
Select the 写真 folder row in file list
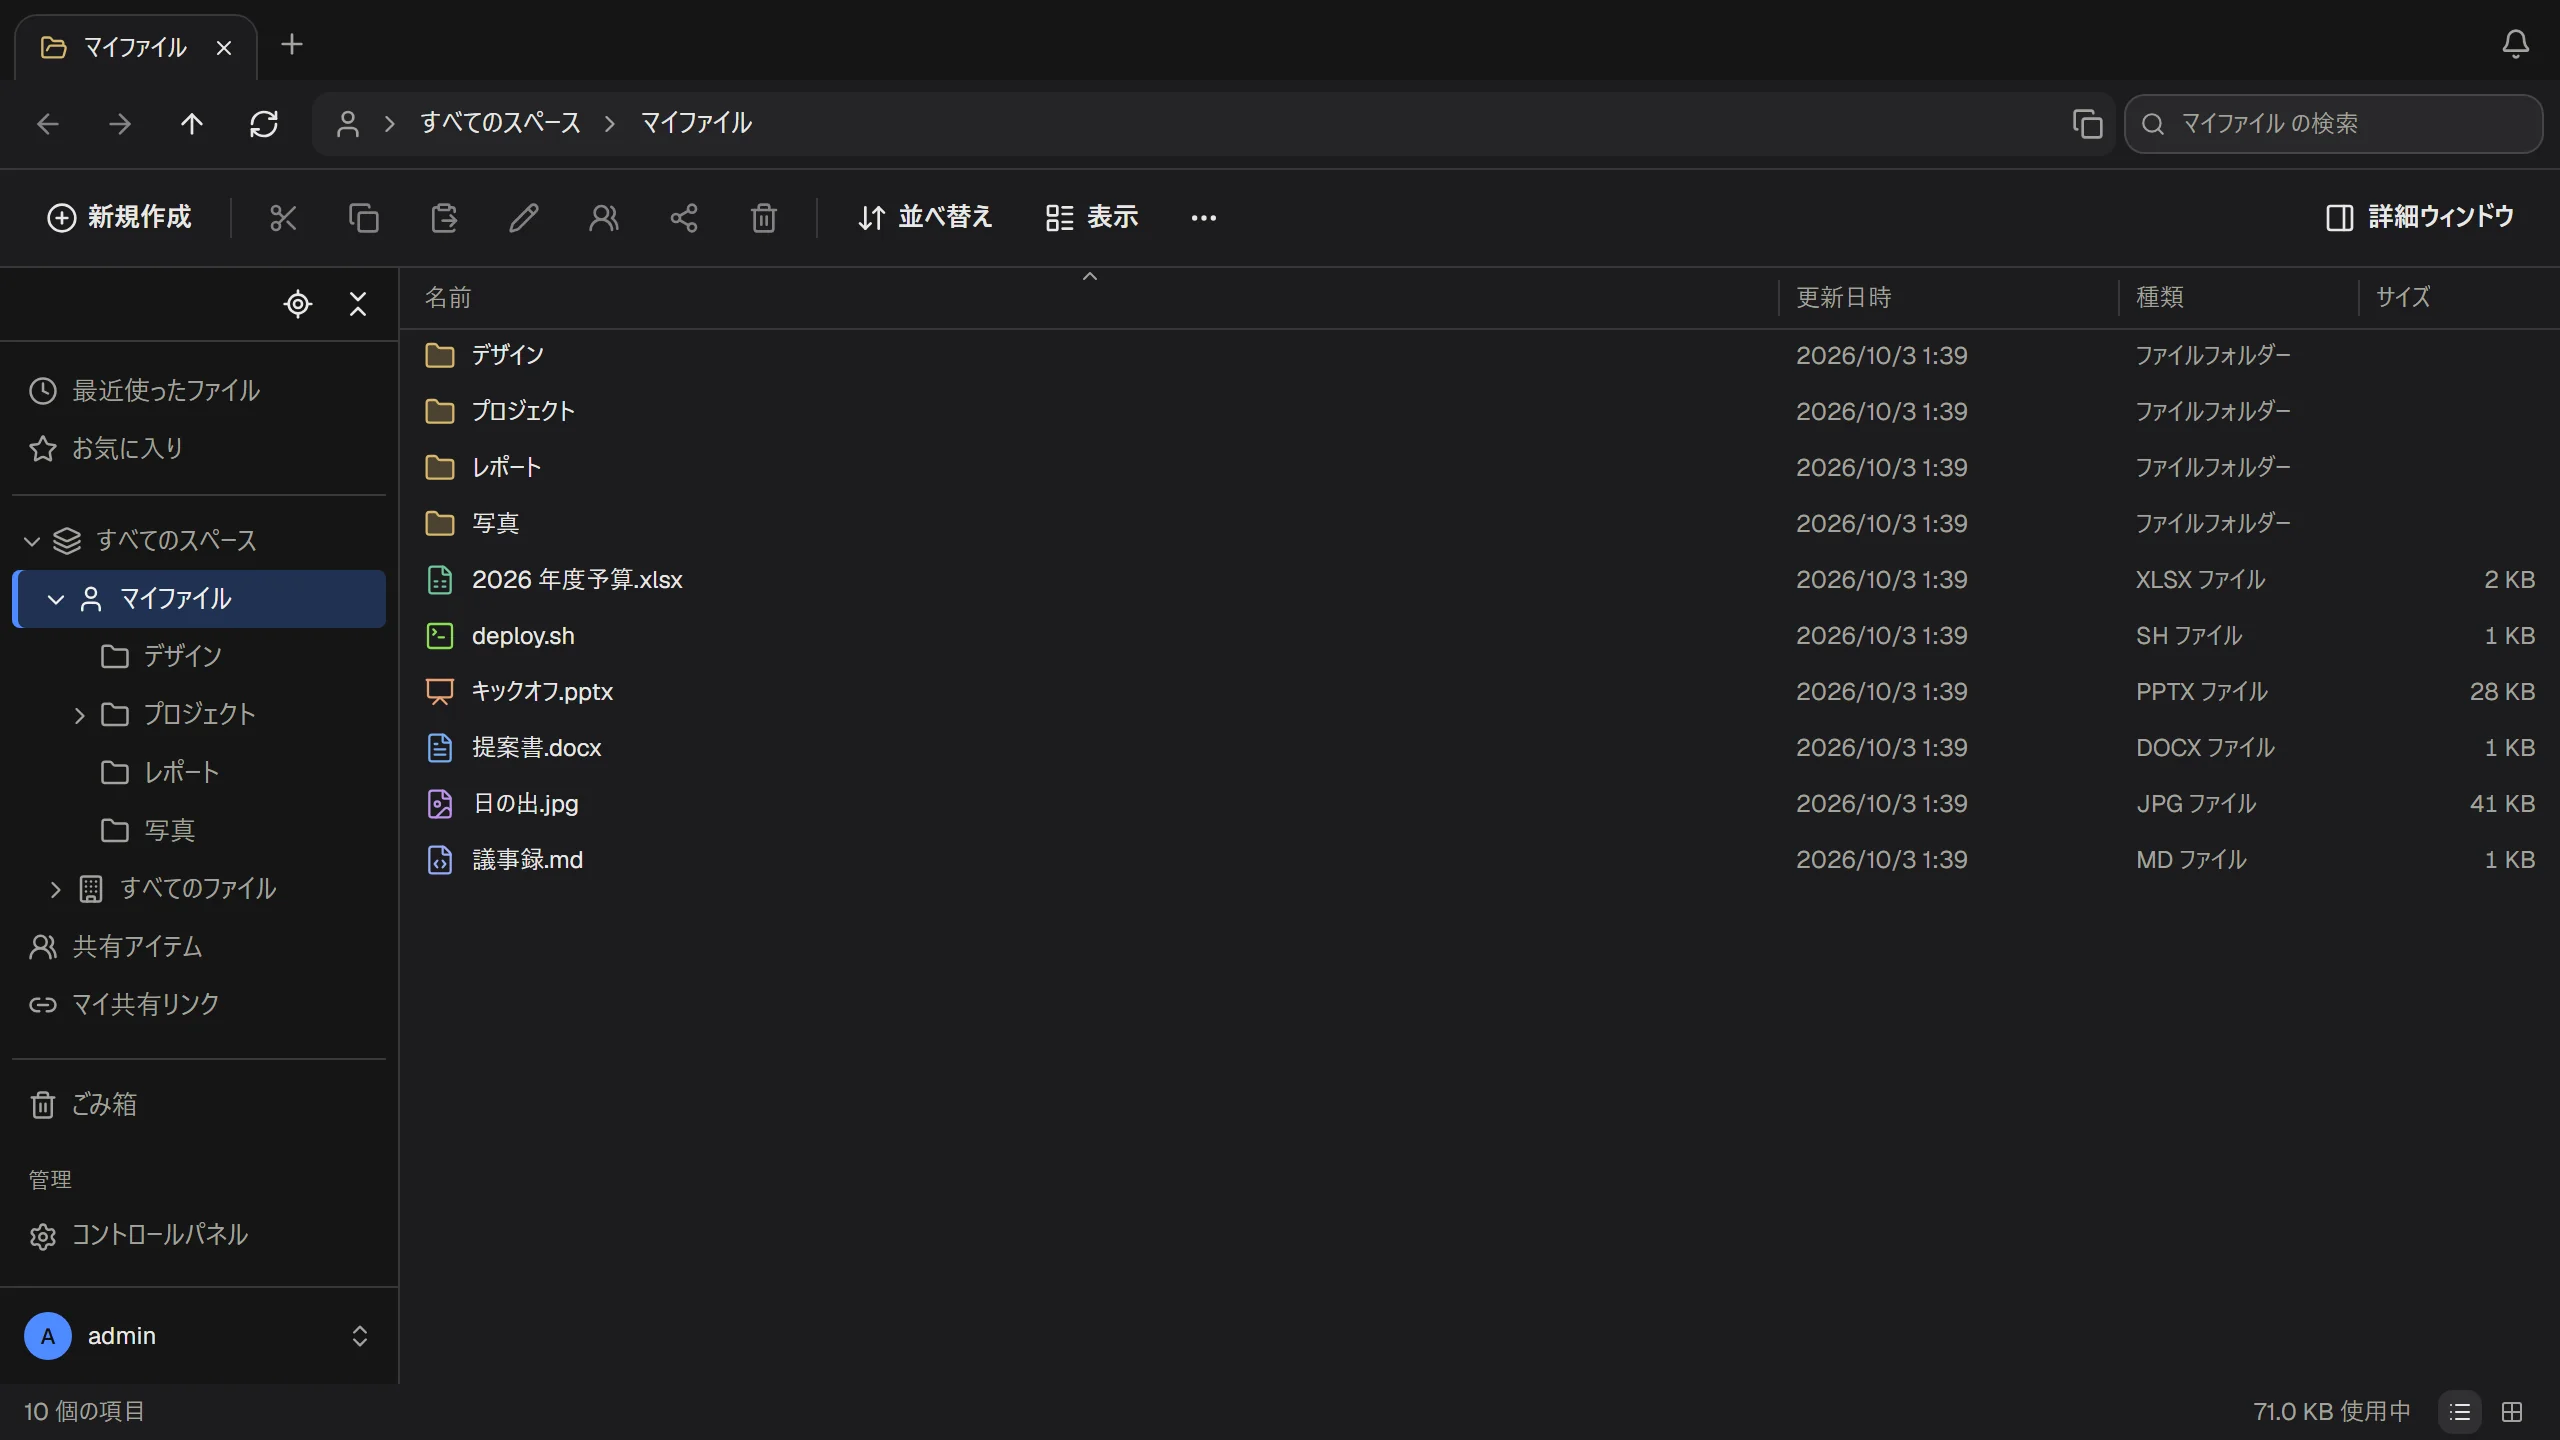coord(1480,524)
